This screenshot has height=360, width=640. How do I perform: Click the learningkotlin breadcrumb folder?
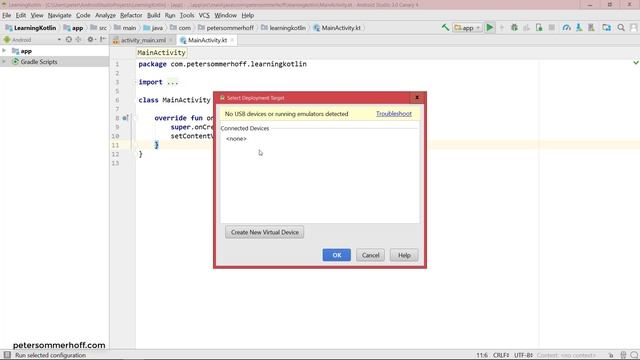coord(284,28)
